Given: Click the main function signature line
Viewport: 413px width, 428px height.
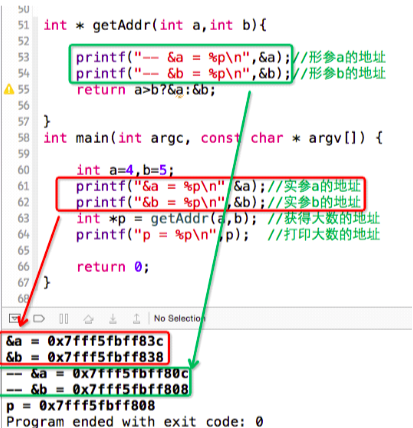Looking at the screenshot, I should coord(213,138).
